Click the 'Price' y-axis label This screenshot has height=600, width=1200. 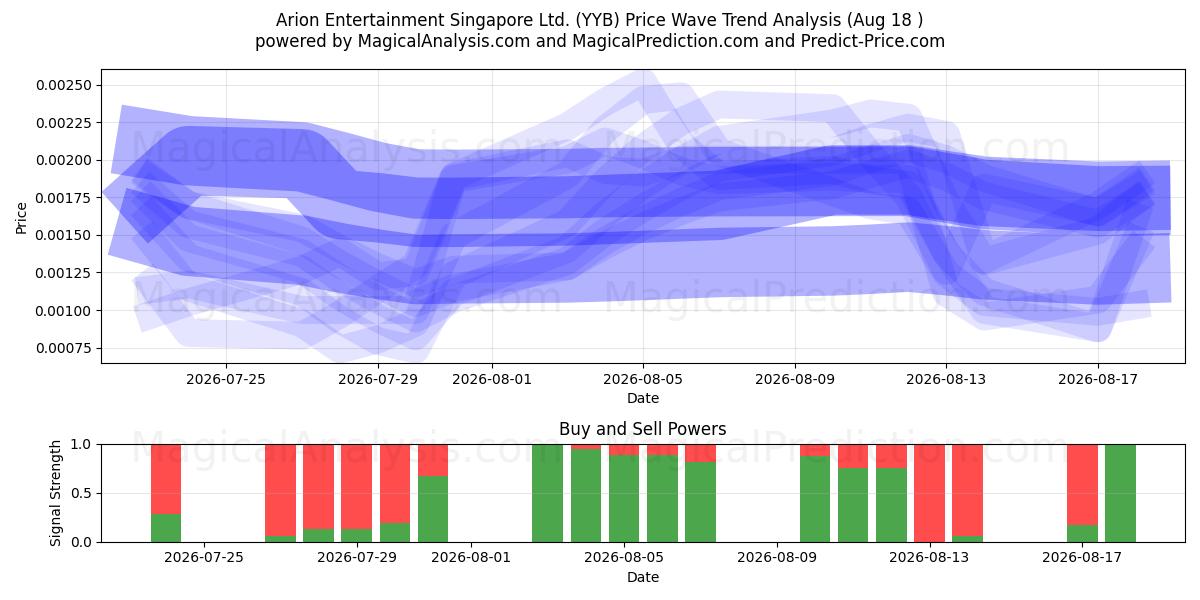(21, 217)
